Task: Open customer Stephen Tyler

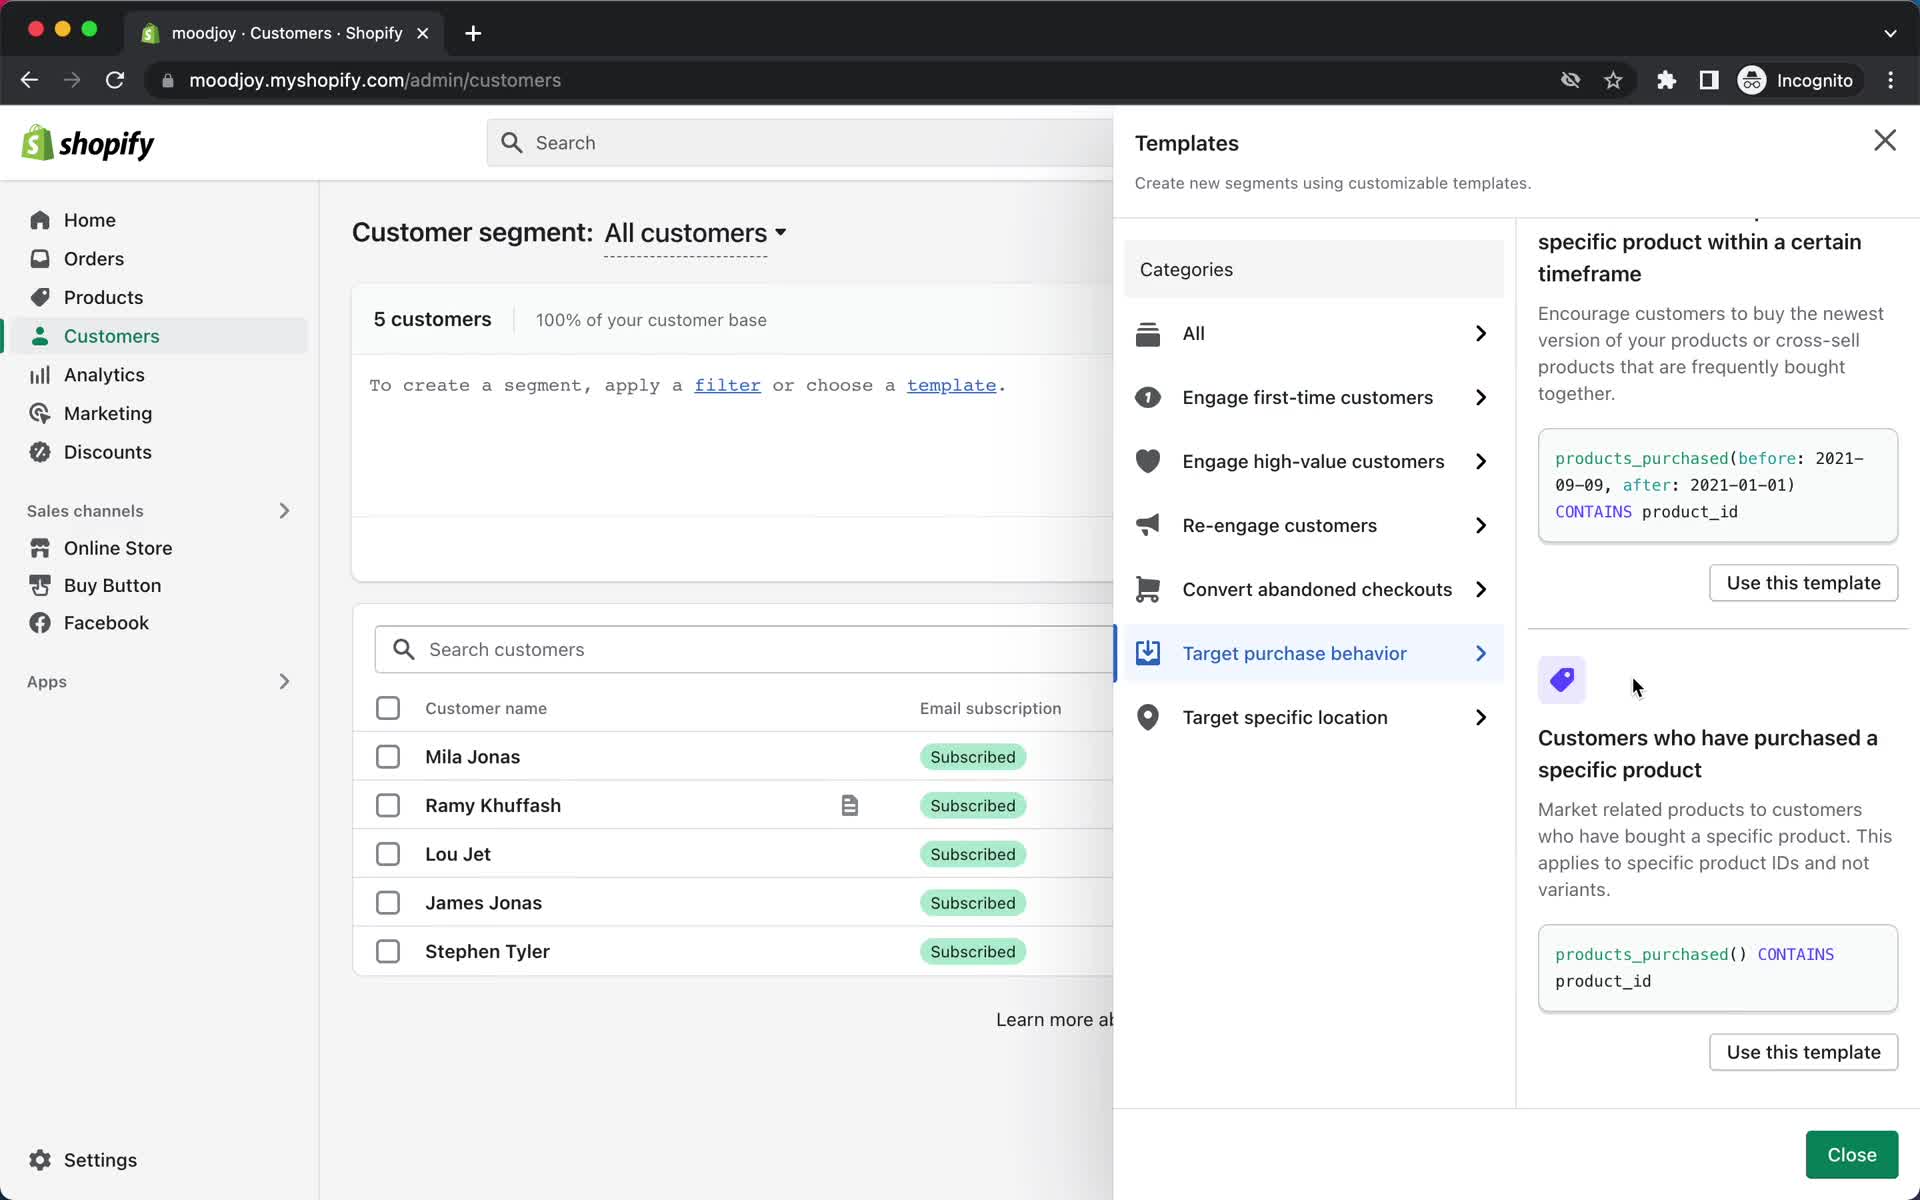Action: tap(487, 952)
